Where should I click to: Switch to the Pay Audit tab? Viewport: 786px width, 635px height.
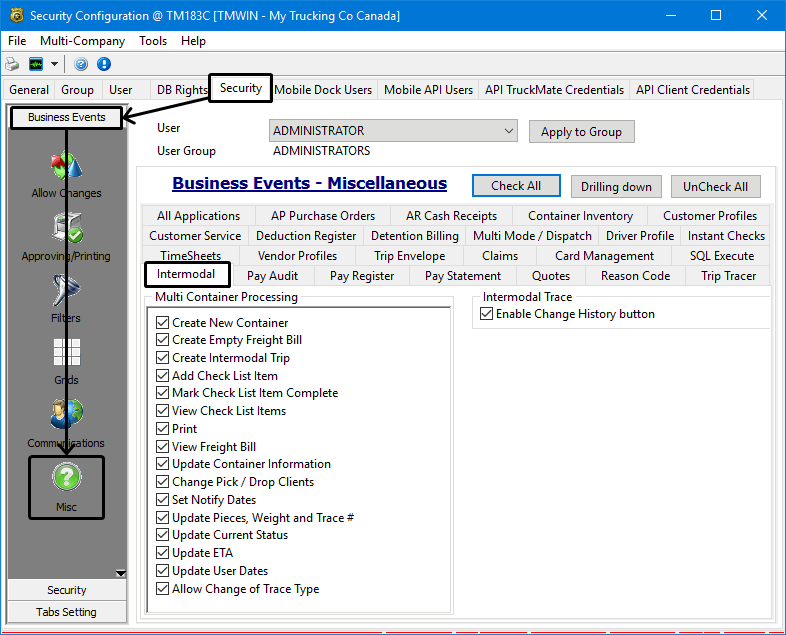[x=272, y=276]
